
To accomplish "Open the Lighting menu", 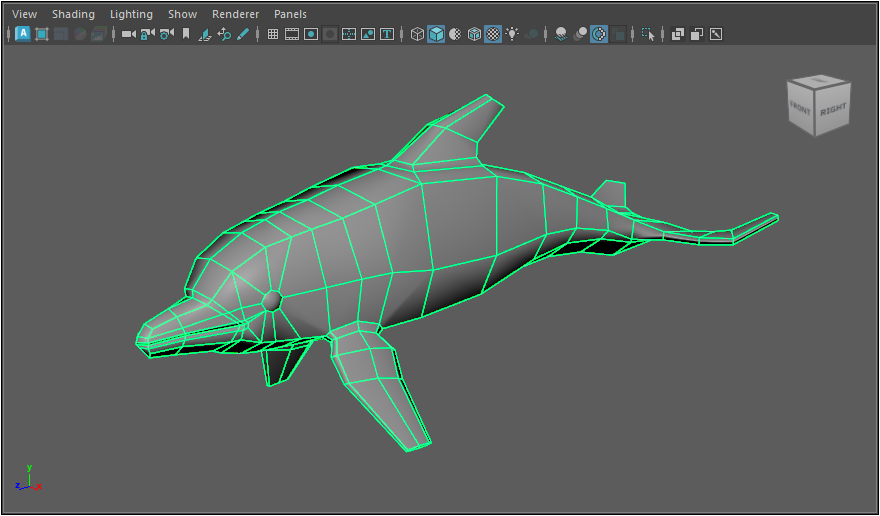I will pyautogui.click(x=131, y=14).
